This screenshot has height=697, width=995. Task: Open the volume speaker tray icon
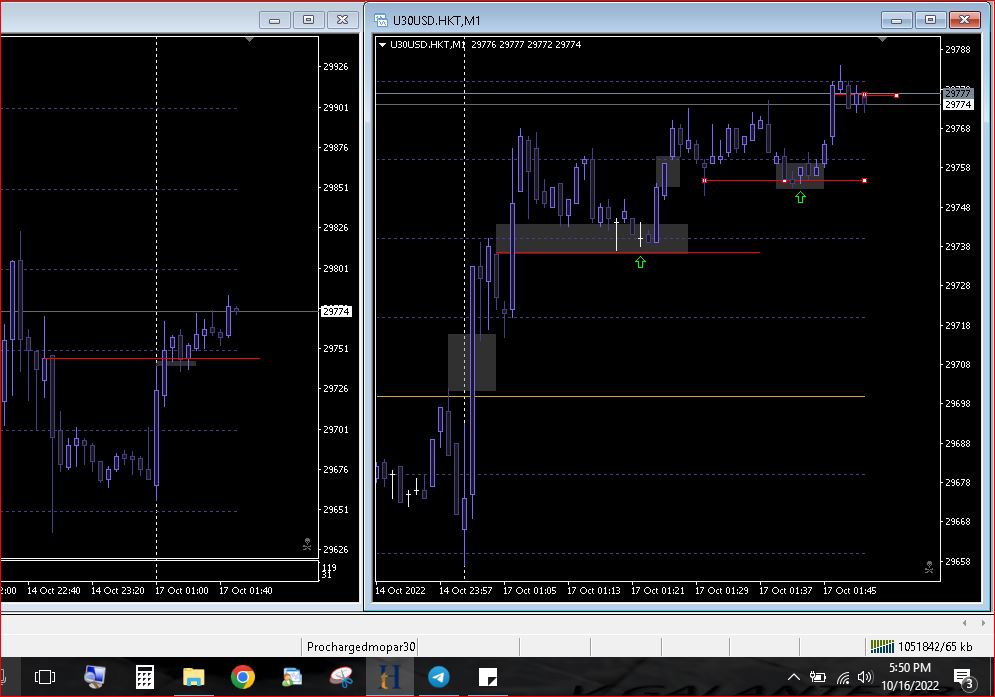[864, 677]
